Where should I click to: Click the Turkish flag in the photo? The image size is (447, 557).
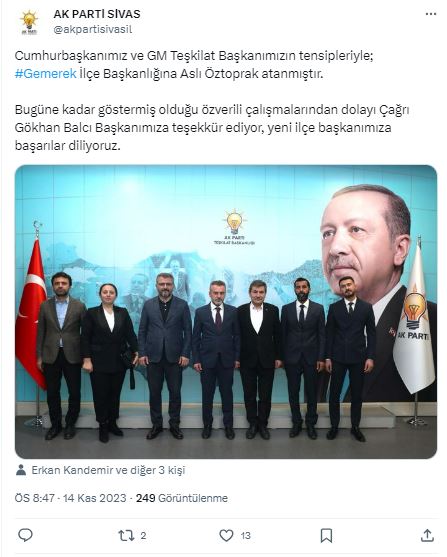[x=31, y=313]
